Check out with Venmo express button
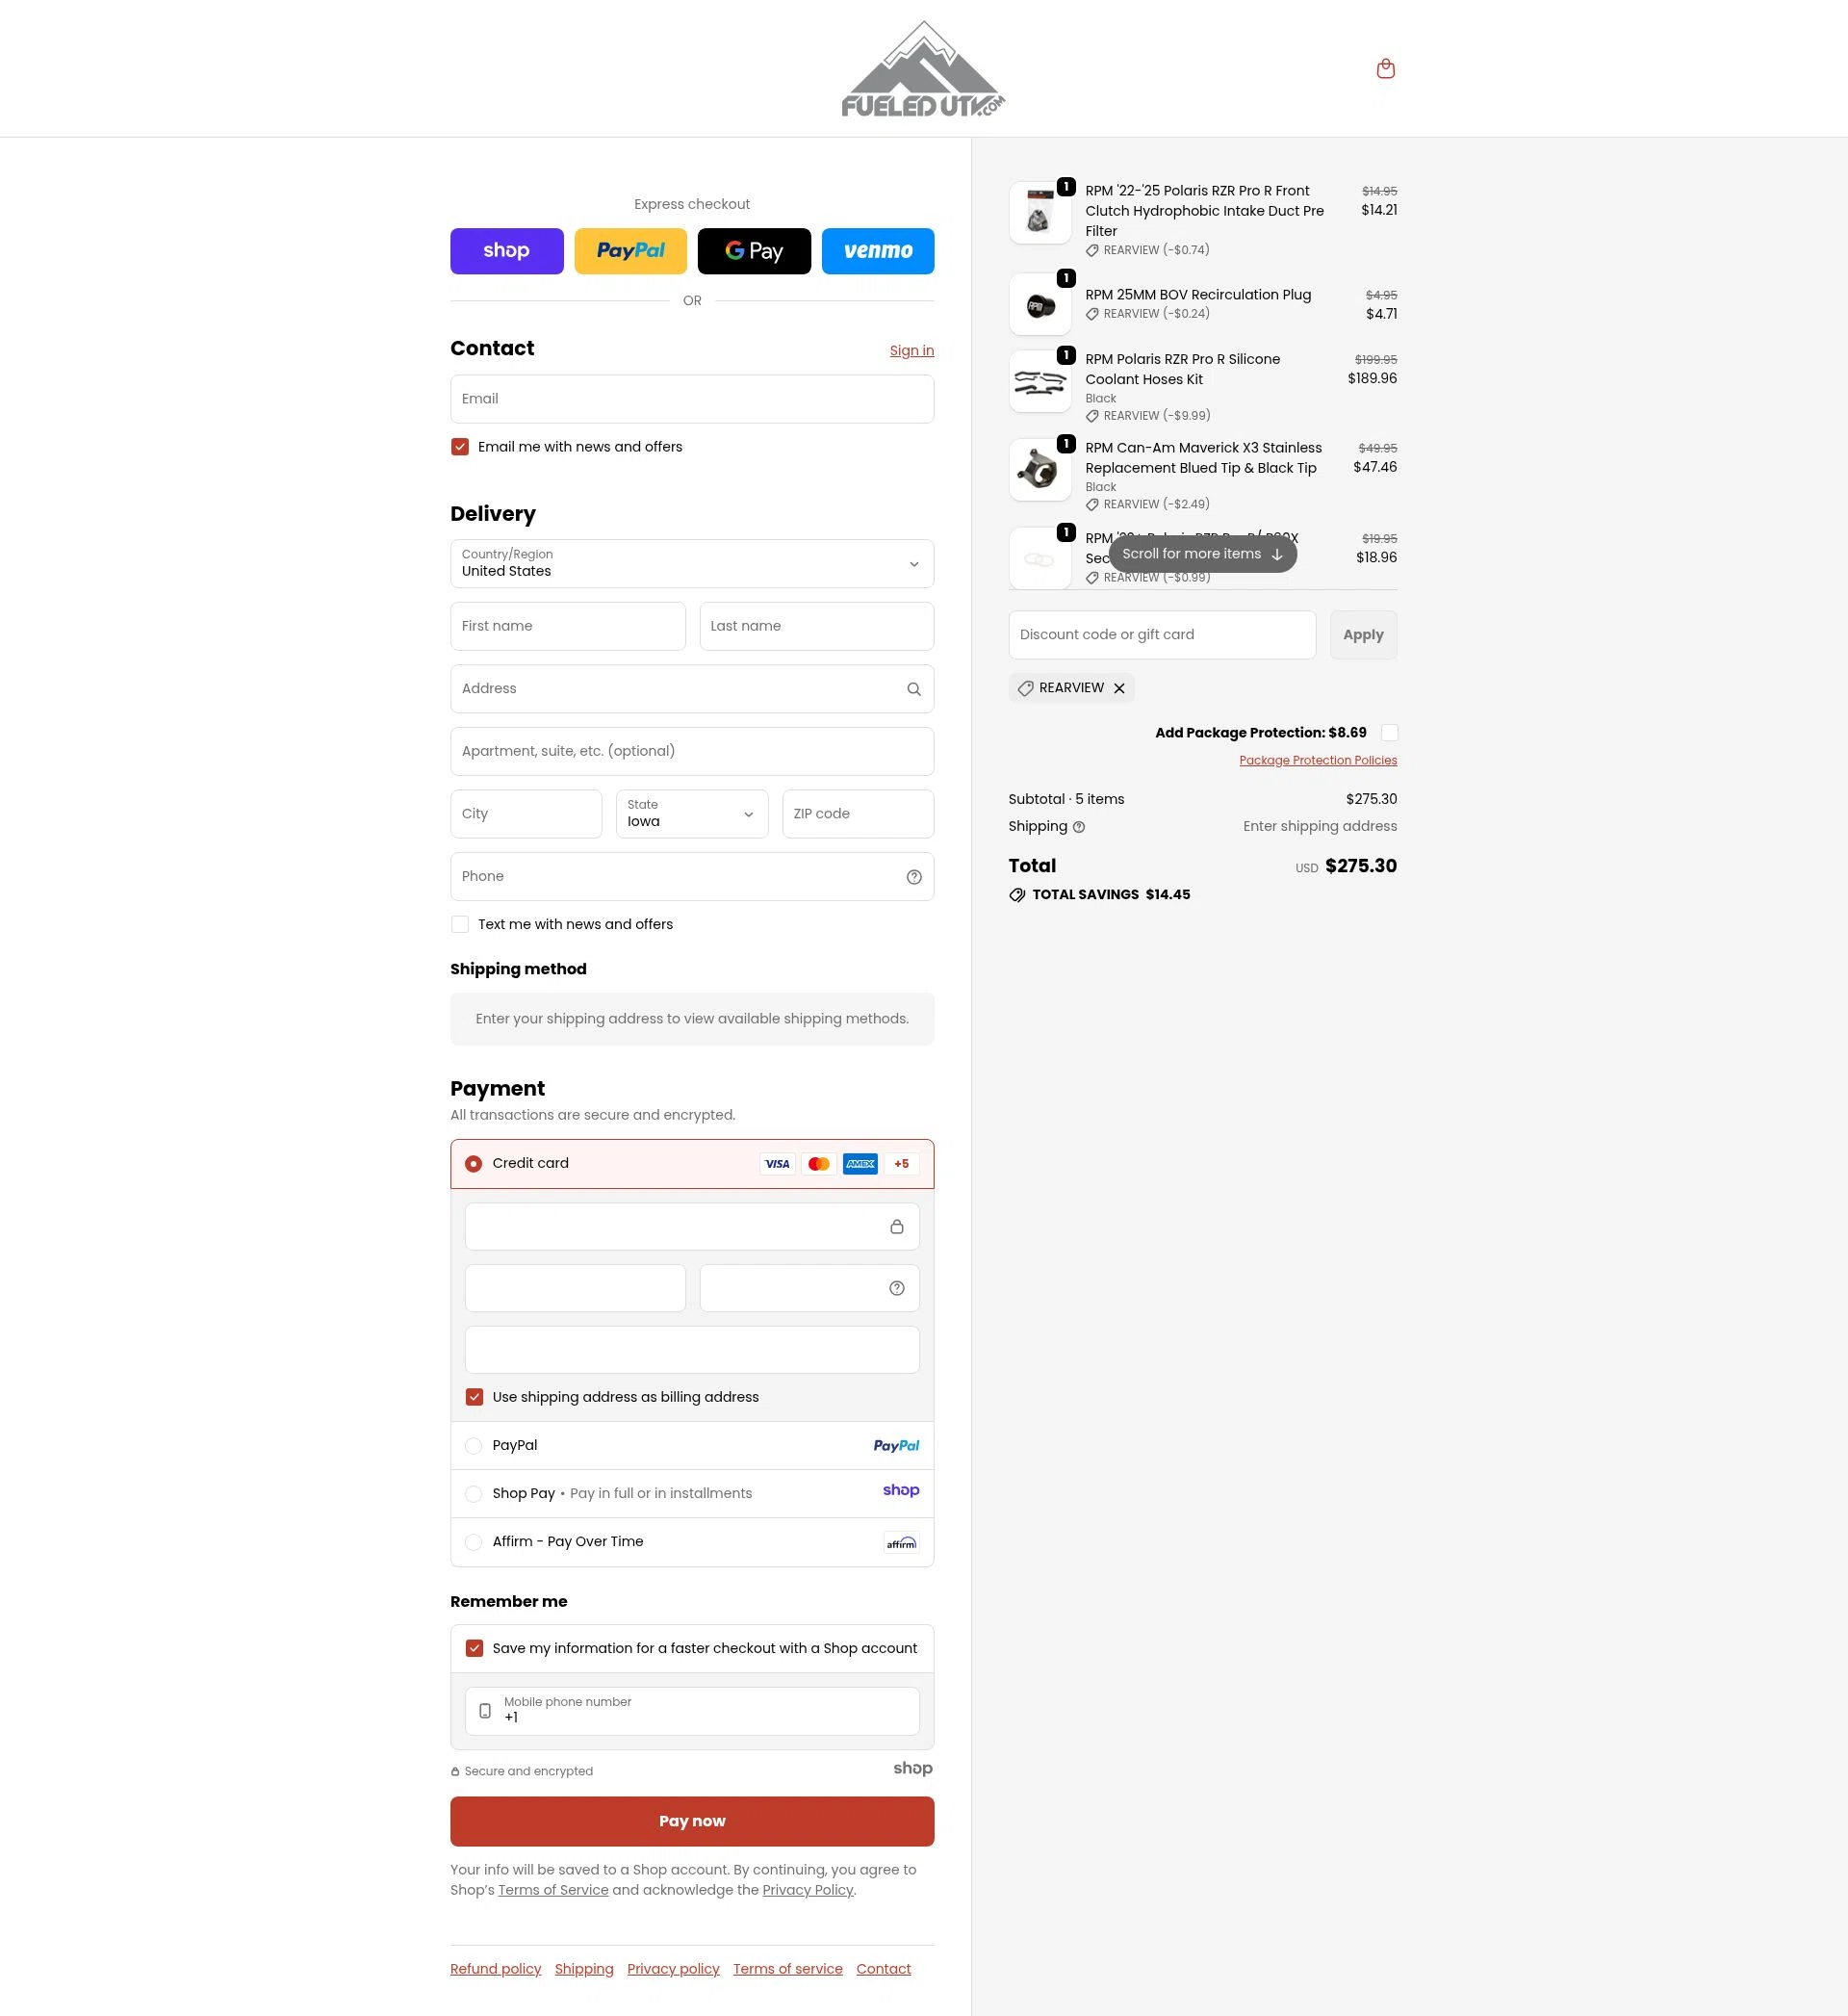The image size is (1848, 2016). tap(877, 251)
